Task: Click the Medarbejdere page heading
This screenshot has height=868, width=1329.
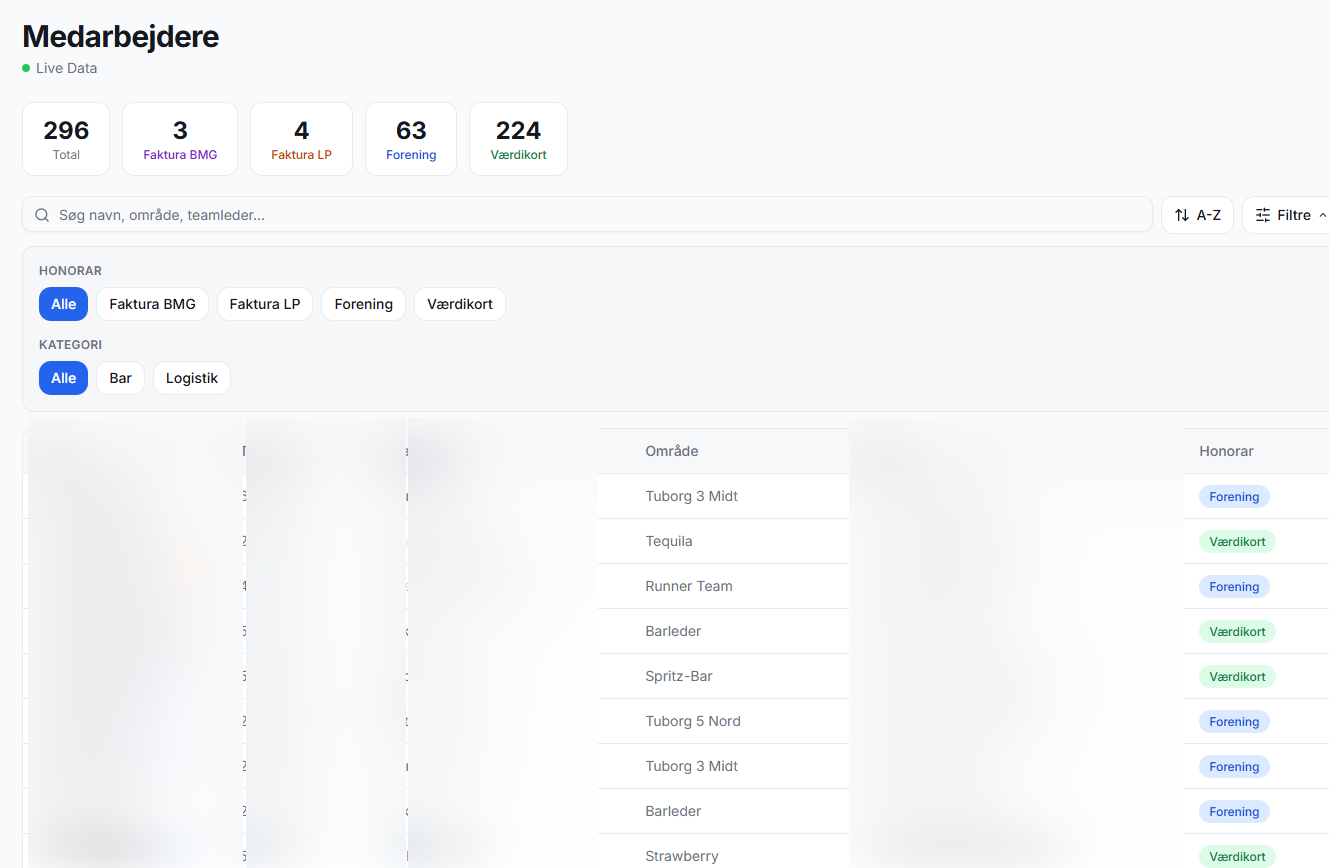Action: tap(120, 36)
